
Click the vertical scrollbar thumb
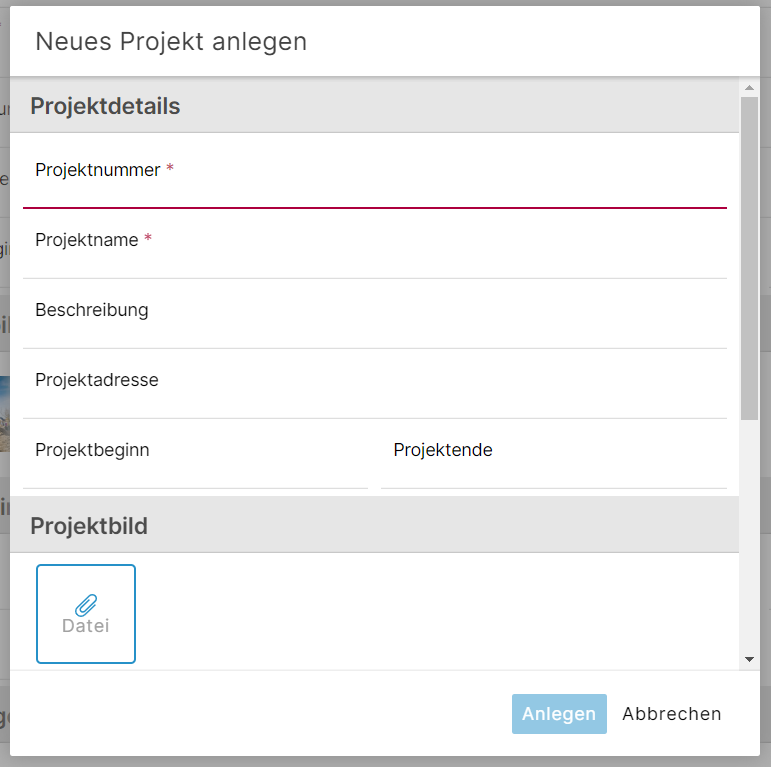pyautogui.click(x=749, y=258)
